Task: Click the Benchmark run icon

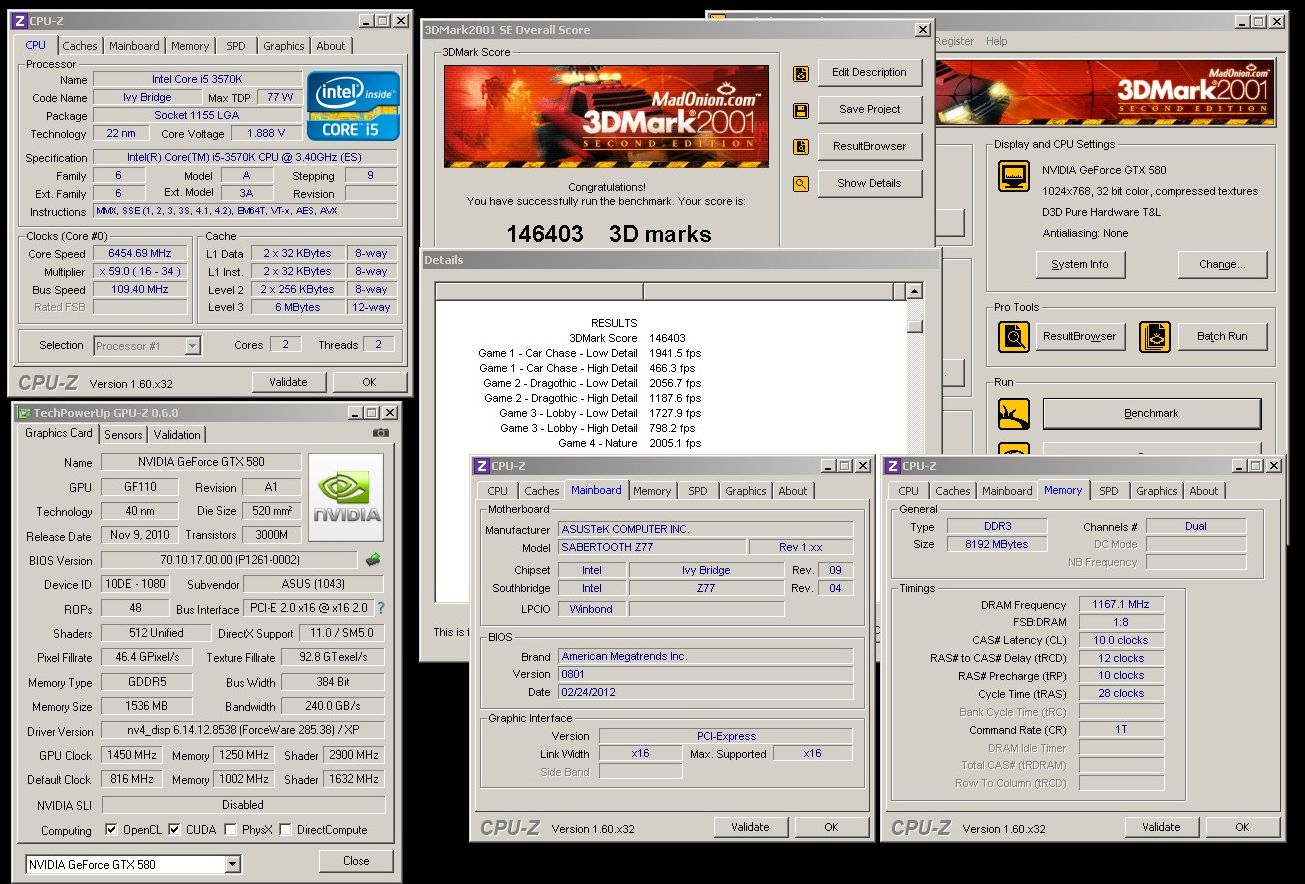Action: [1013, 413]
